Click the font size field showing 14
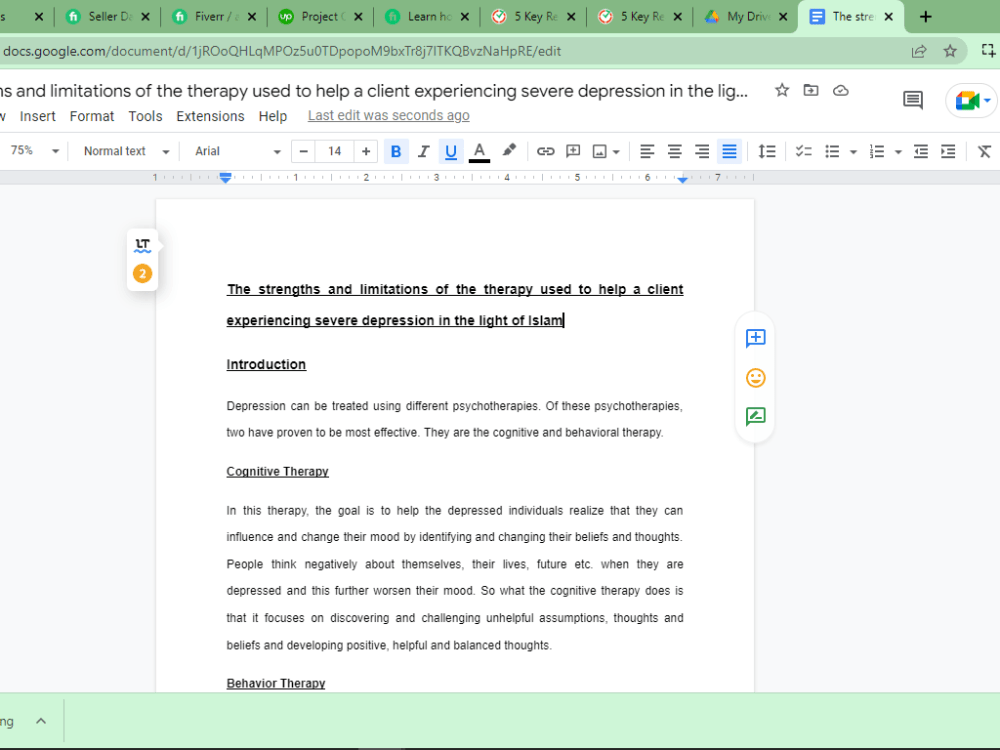This screenshot has height=750, width=1000. point(335,151)
